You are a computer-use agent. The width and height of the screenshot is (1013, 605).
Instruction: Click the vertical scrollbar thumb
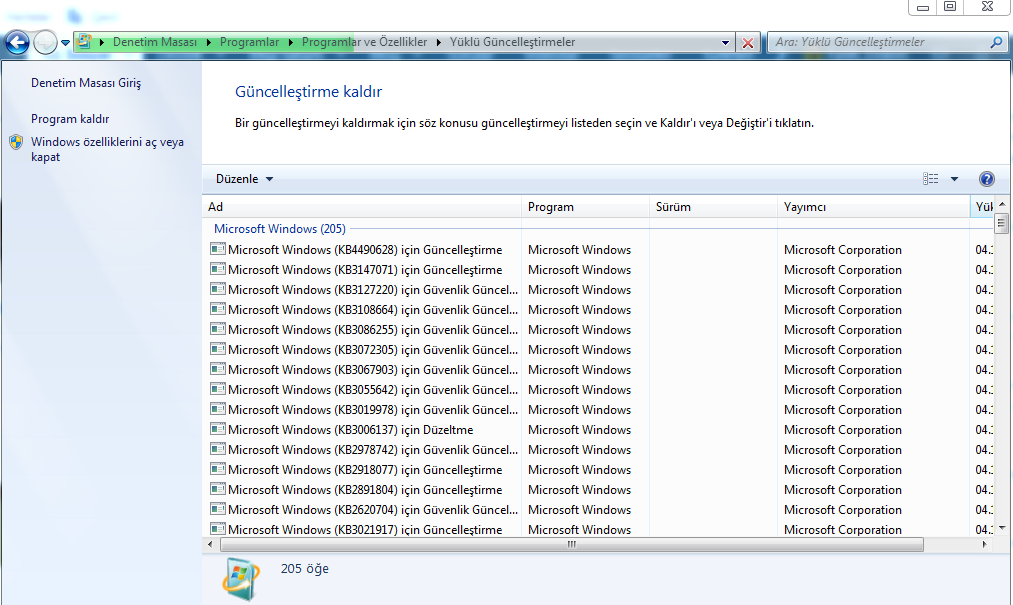pyautogui.click(x=1002, y=224)
